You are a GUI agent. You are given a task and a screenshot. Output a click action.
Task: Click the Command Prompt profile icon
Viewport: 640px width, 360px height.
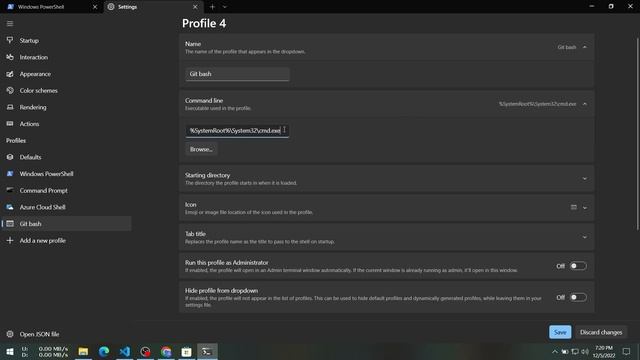(x=10, y=190)
